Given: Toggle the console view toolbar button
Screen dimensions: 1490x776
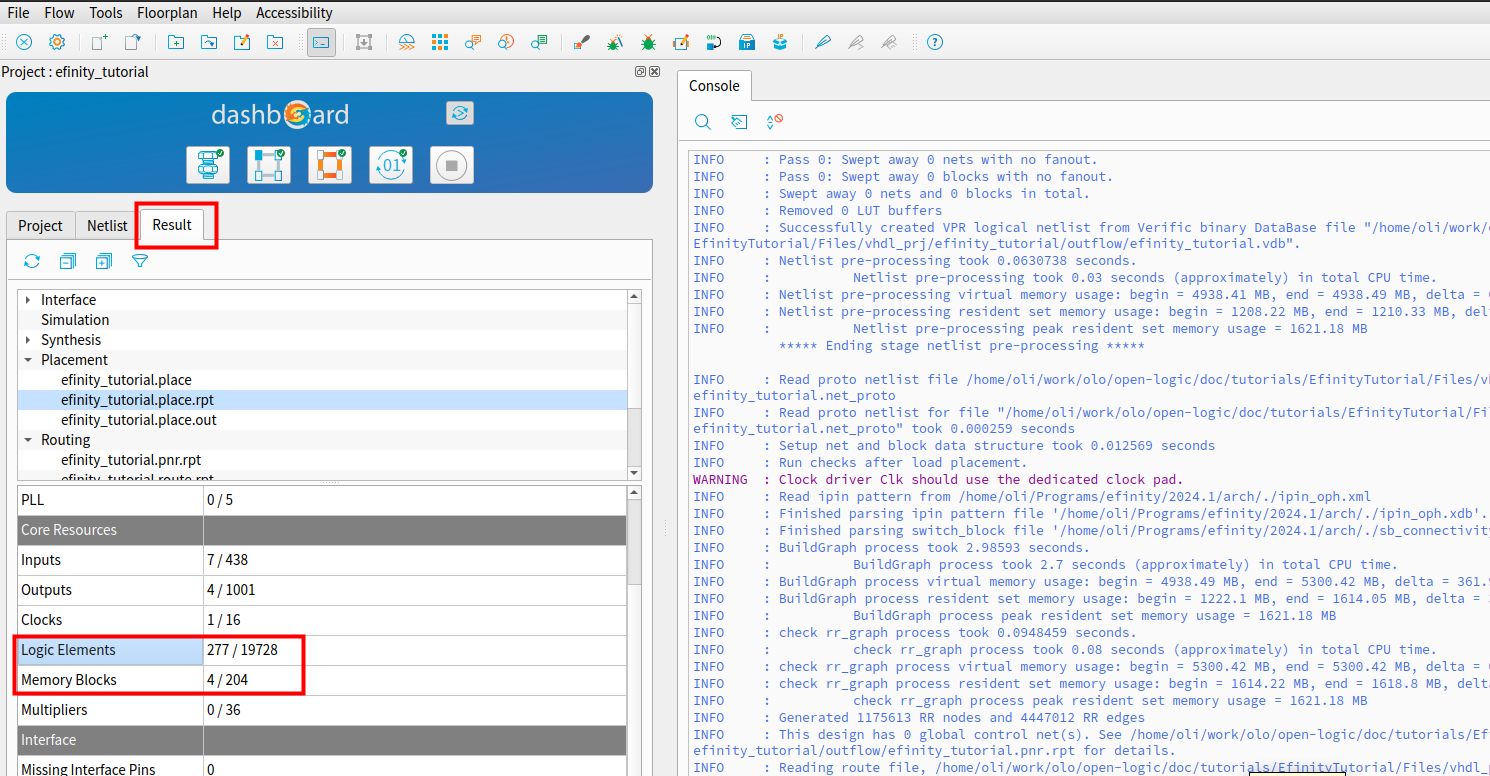Looking at the screenshot, I should [x=321, y=42].
